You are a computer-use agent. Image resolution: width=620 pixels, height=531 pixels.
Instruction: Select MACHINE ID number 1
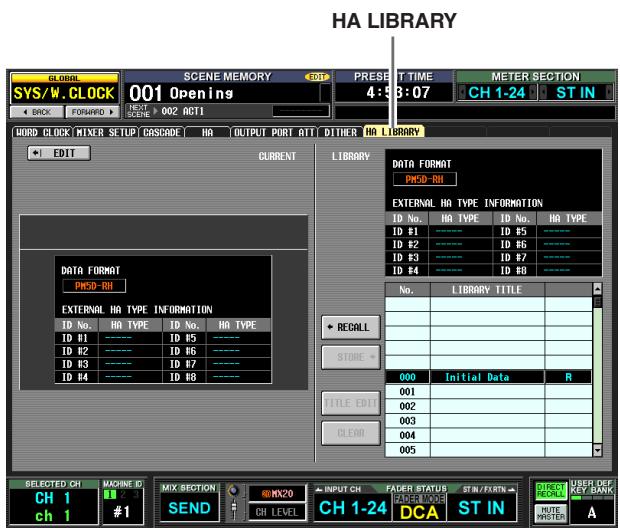coord(110,495)
